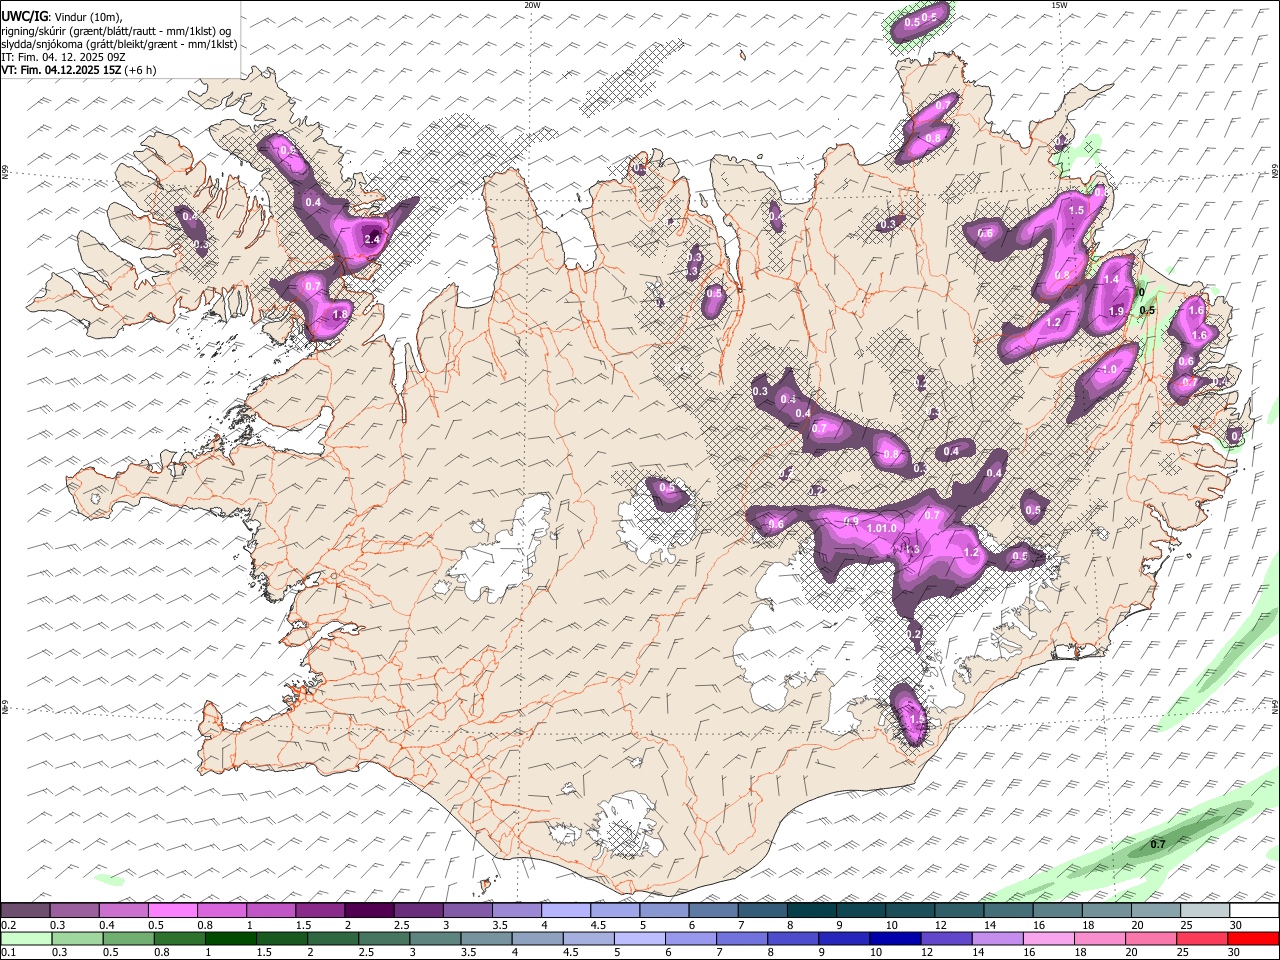Screen dimensions: 1280x960
Task: Click the "2.4" snowfall value in the Westfjords
Action: point(372,240)
